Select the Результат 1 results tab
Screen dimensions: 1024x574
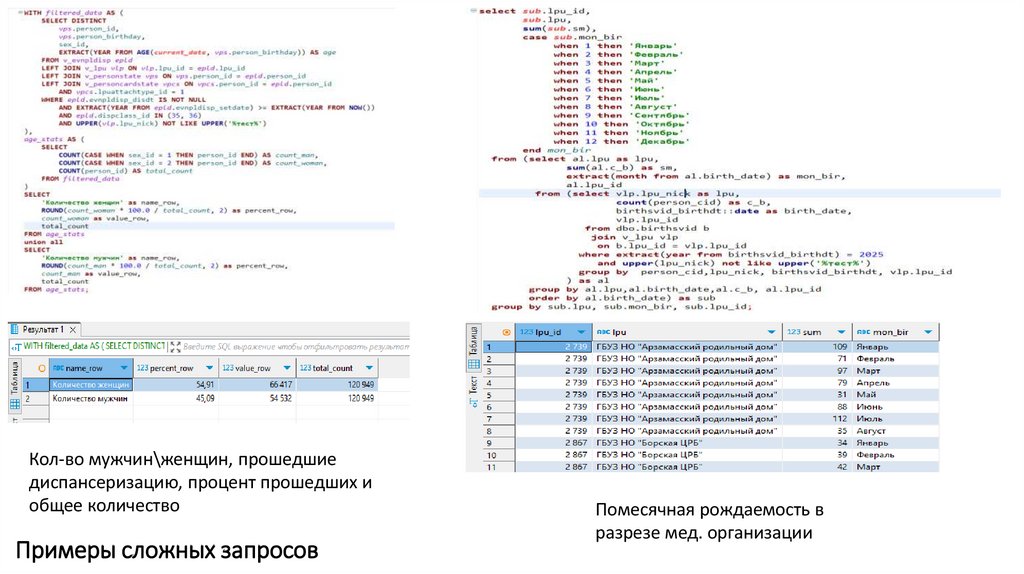point(43,330)
